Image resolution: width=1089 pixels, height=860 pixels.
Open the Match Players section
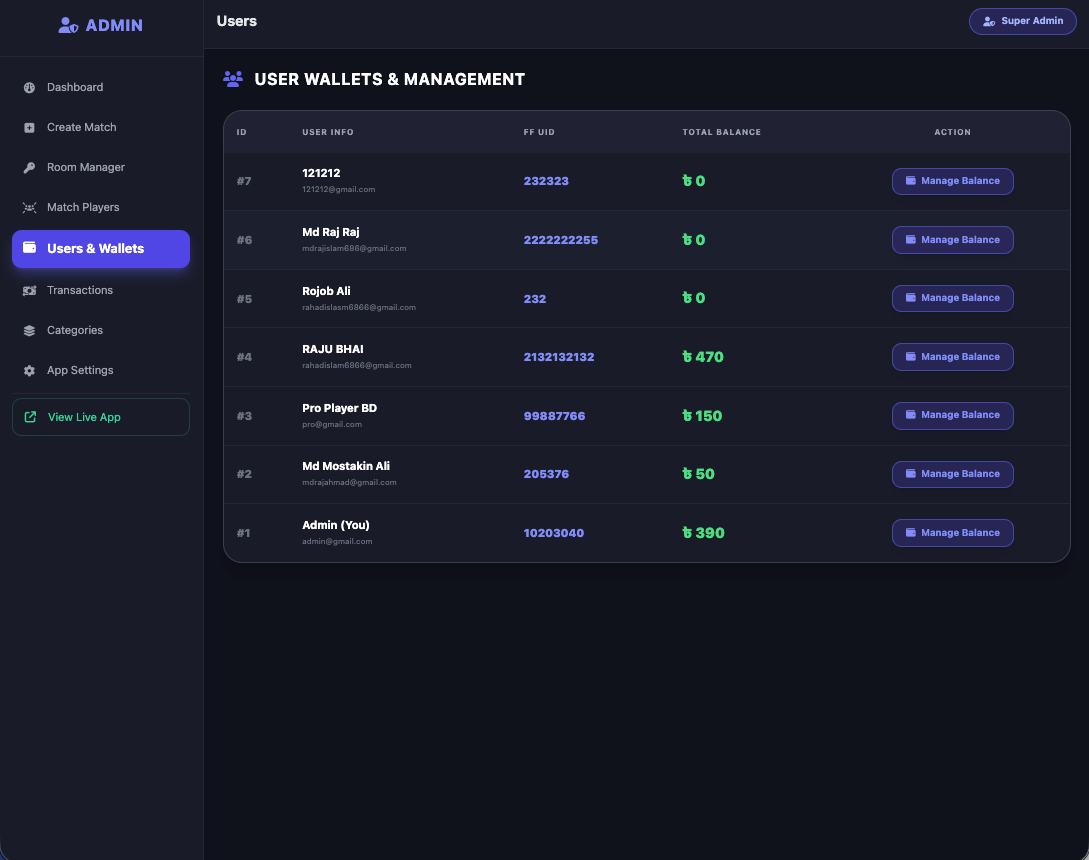(x=101, y=208)
